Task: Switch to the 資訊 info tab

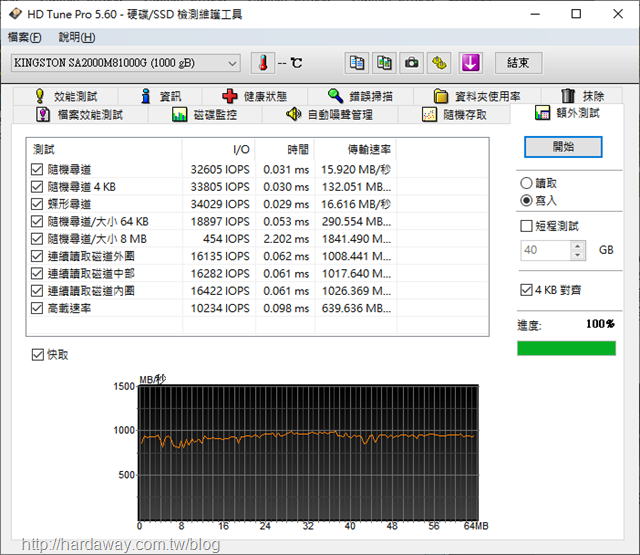Action: tap(160, 96)
